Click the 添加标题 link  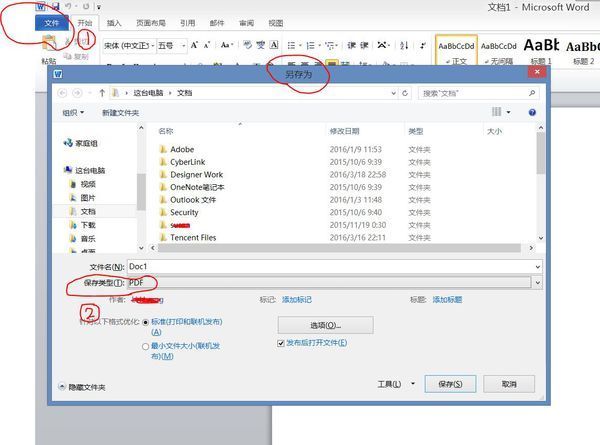pyautogui.click(x=447, y=300)
